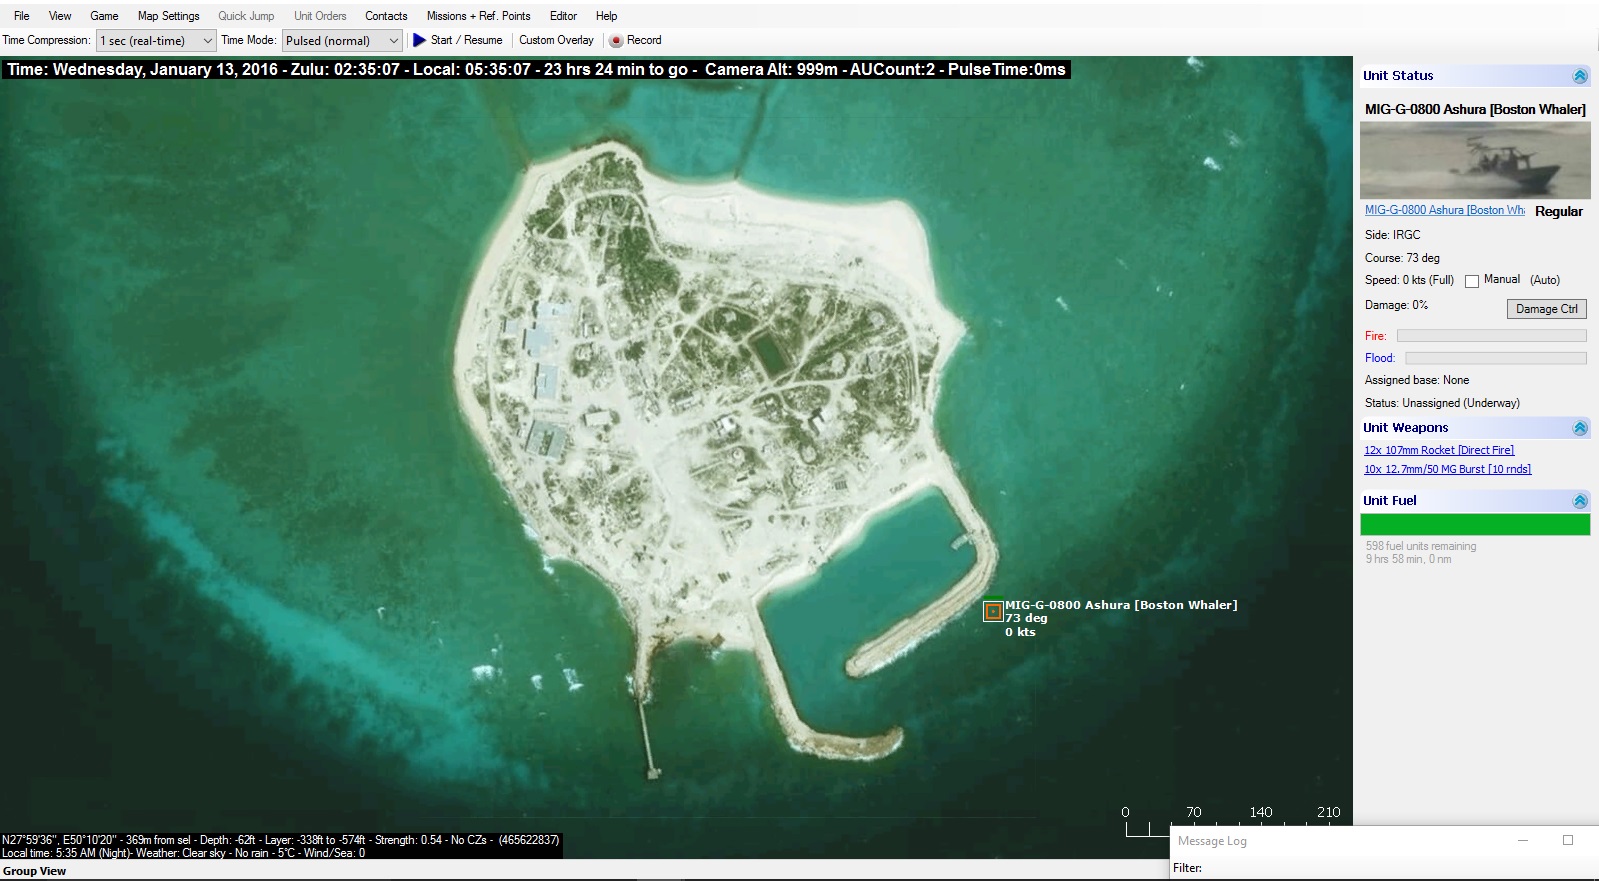Open the Help menu

click(606, 16)
